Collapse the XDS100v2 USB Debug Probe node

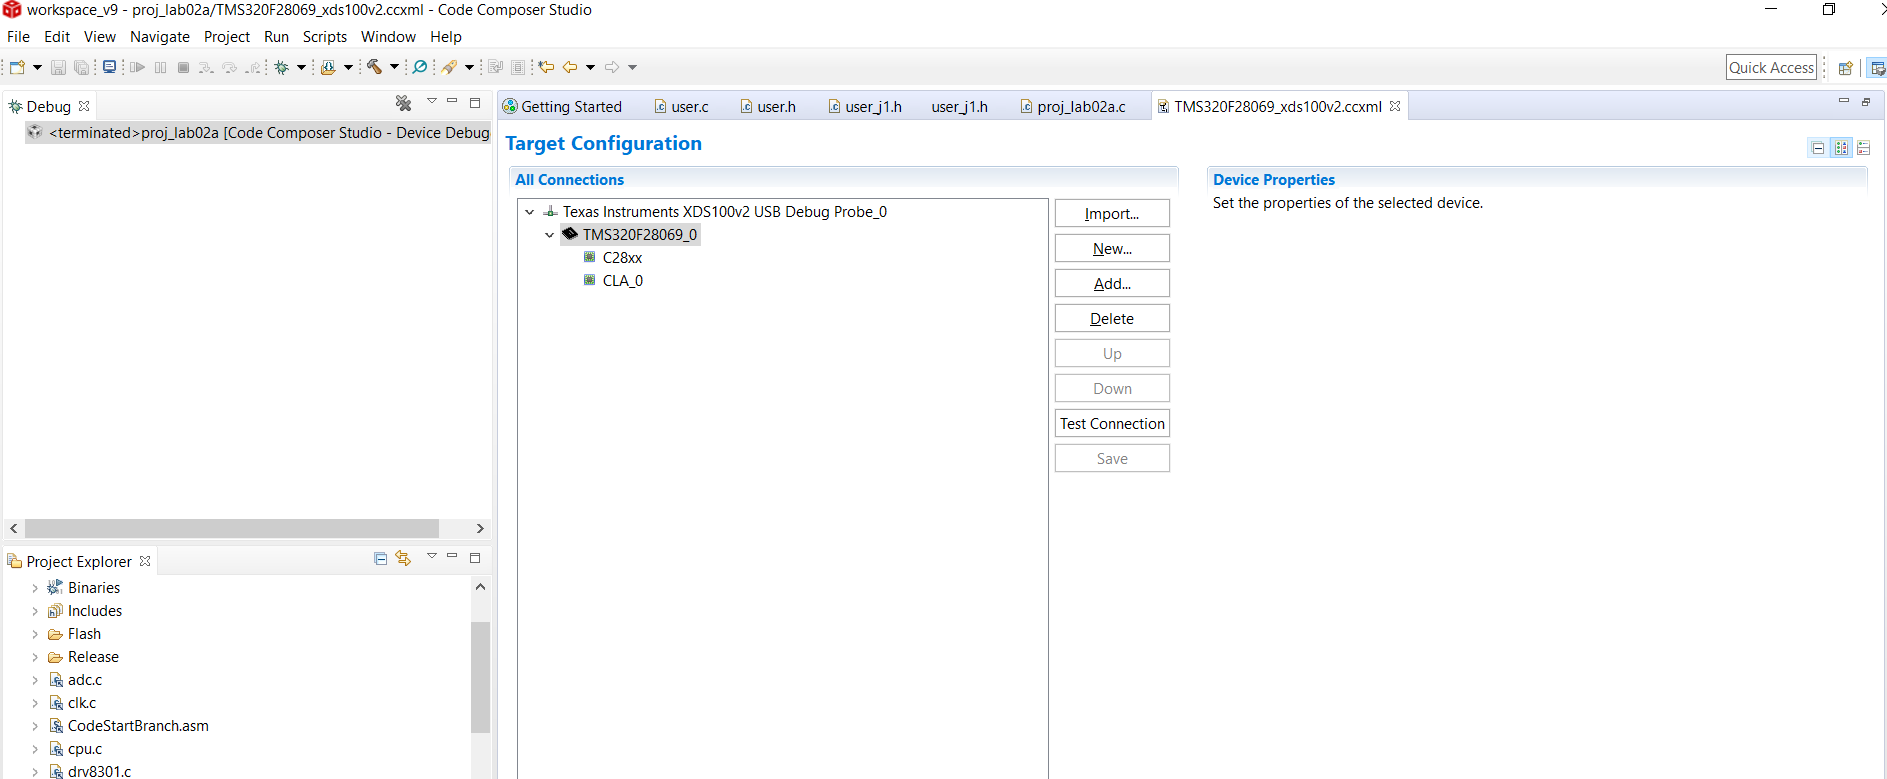point(530,212)
